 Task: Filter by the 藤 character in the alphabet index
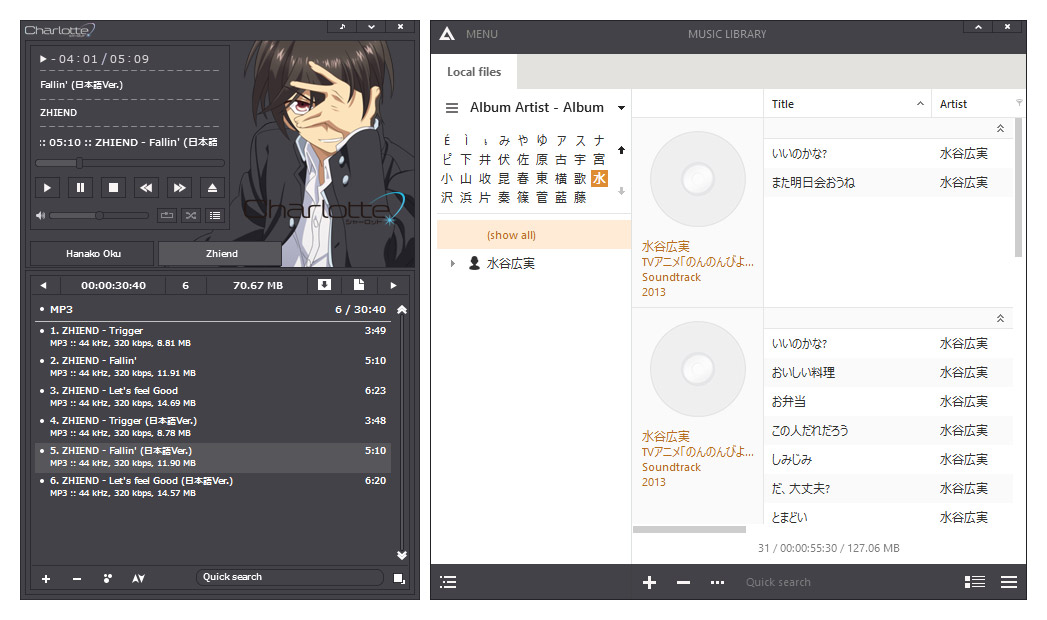click(580, 197)
